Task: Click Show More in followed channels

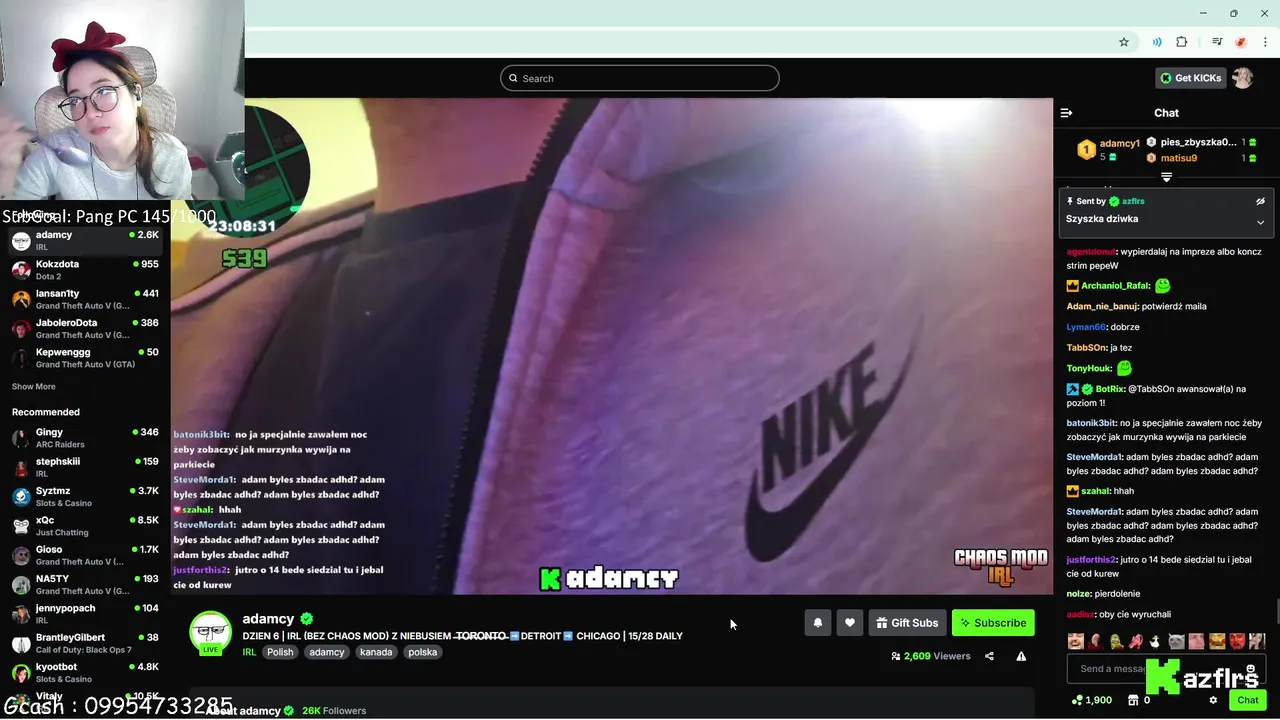Action: pyautogui.click(x=34, y=387)
